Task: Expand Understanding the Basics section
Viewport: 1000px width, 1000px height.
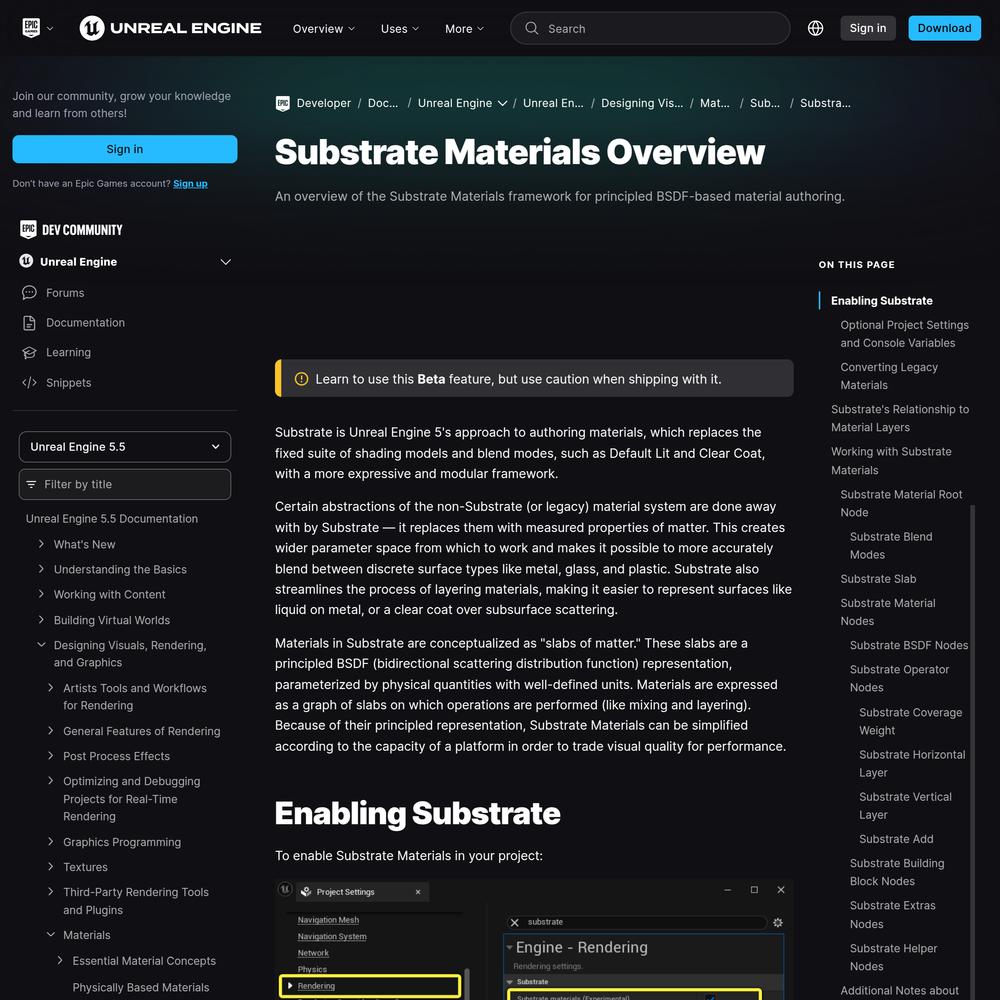Action: pyautogui.click(x=41, y=569)
